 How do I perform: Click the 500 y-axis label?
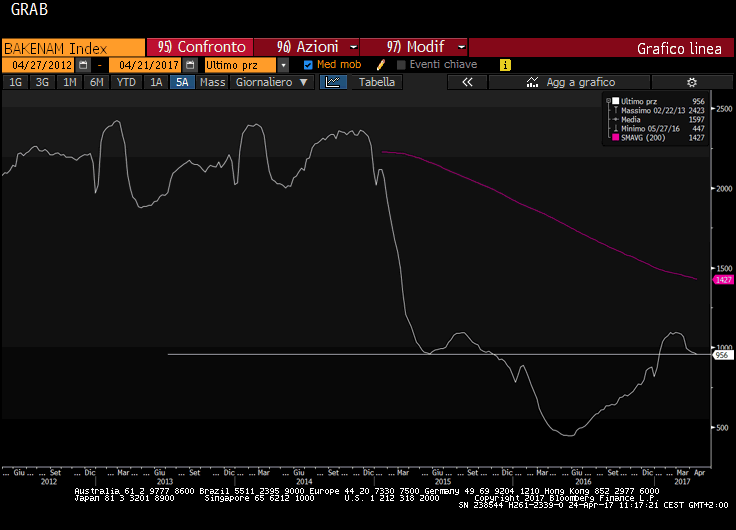tap(722, 428)
